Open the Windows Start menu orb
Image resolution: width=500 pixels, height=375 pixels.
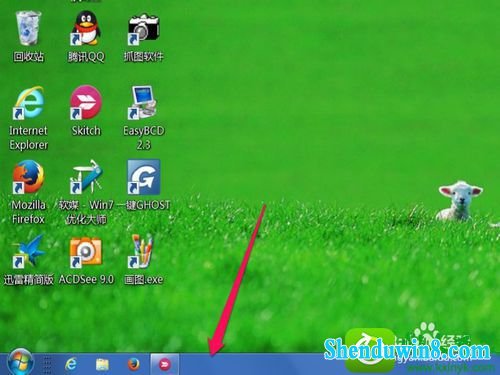[x=20, y=362]
